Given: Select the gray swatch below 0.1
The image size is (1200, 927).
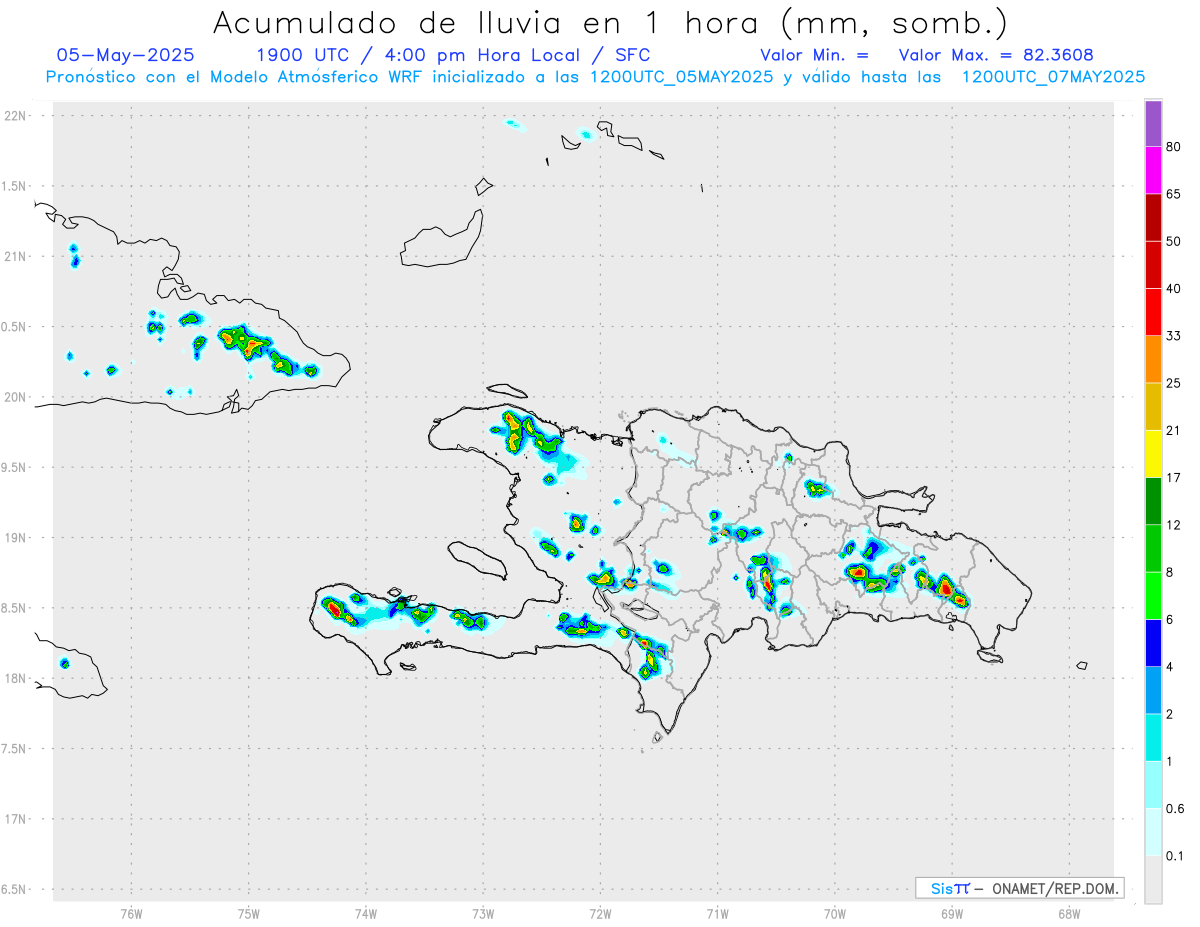Looking at the screenshot, I should click(x=1153, y=880).
